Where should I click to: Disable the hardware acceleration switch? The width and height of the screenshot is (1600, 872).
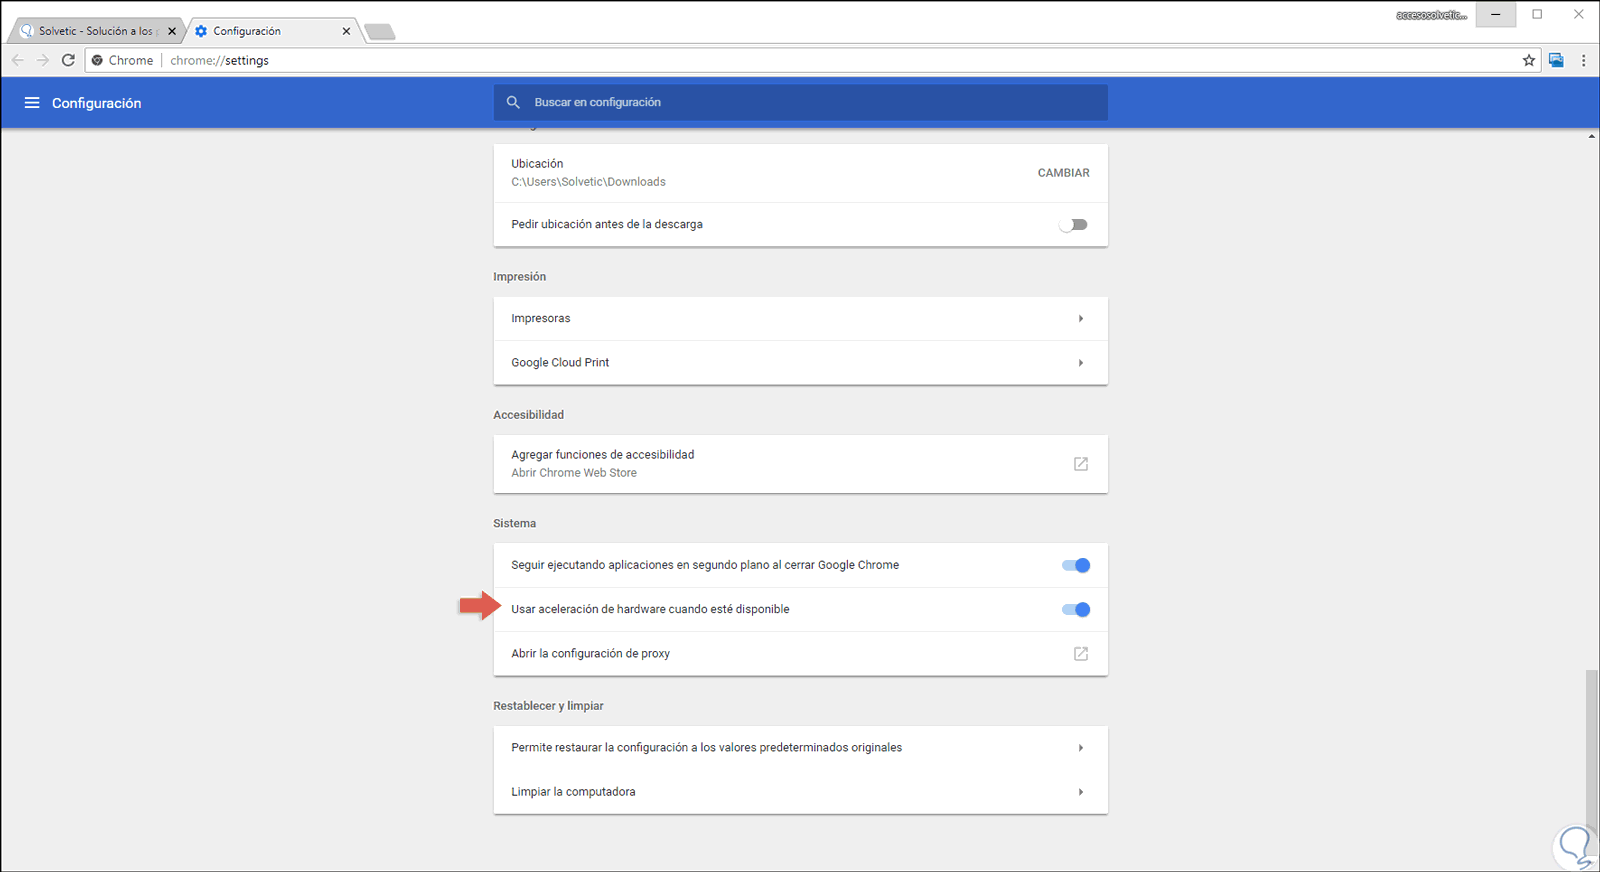[x=1076, y=610]
